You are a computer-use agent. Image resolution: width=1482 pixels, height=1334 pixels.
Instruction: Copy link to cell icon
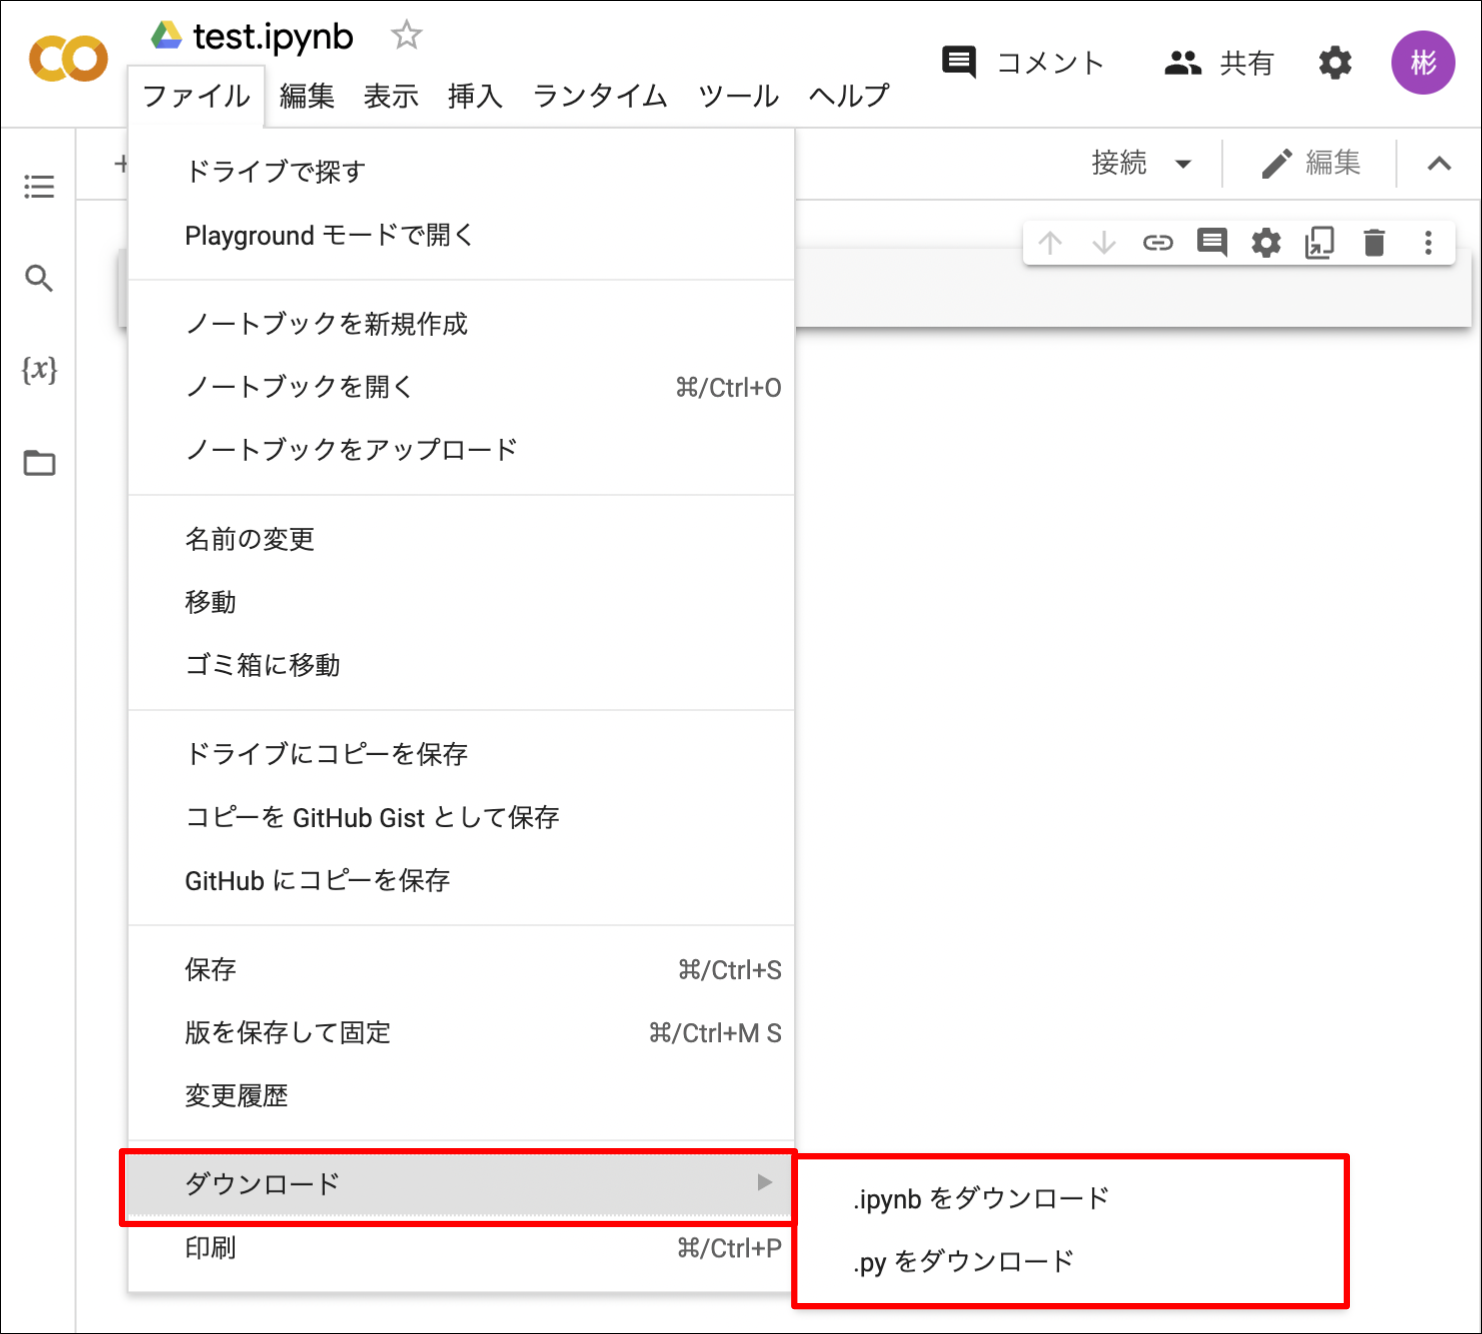pyautogui.click(x=1158, y=243)
